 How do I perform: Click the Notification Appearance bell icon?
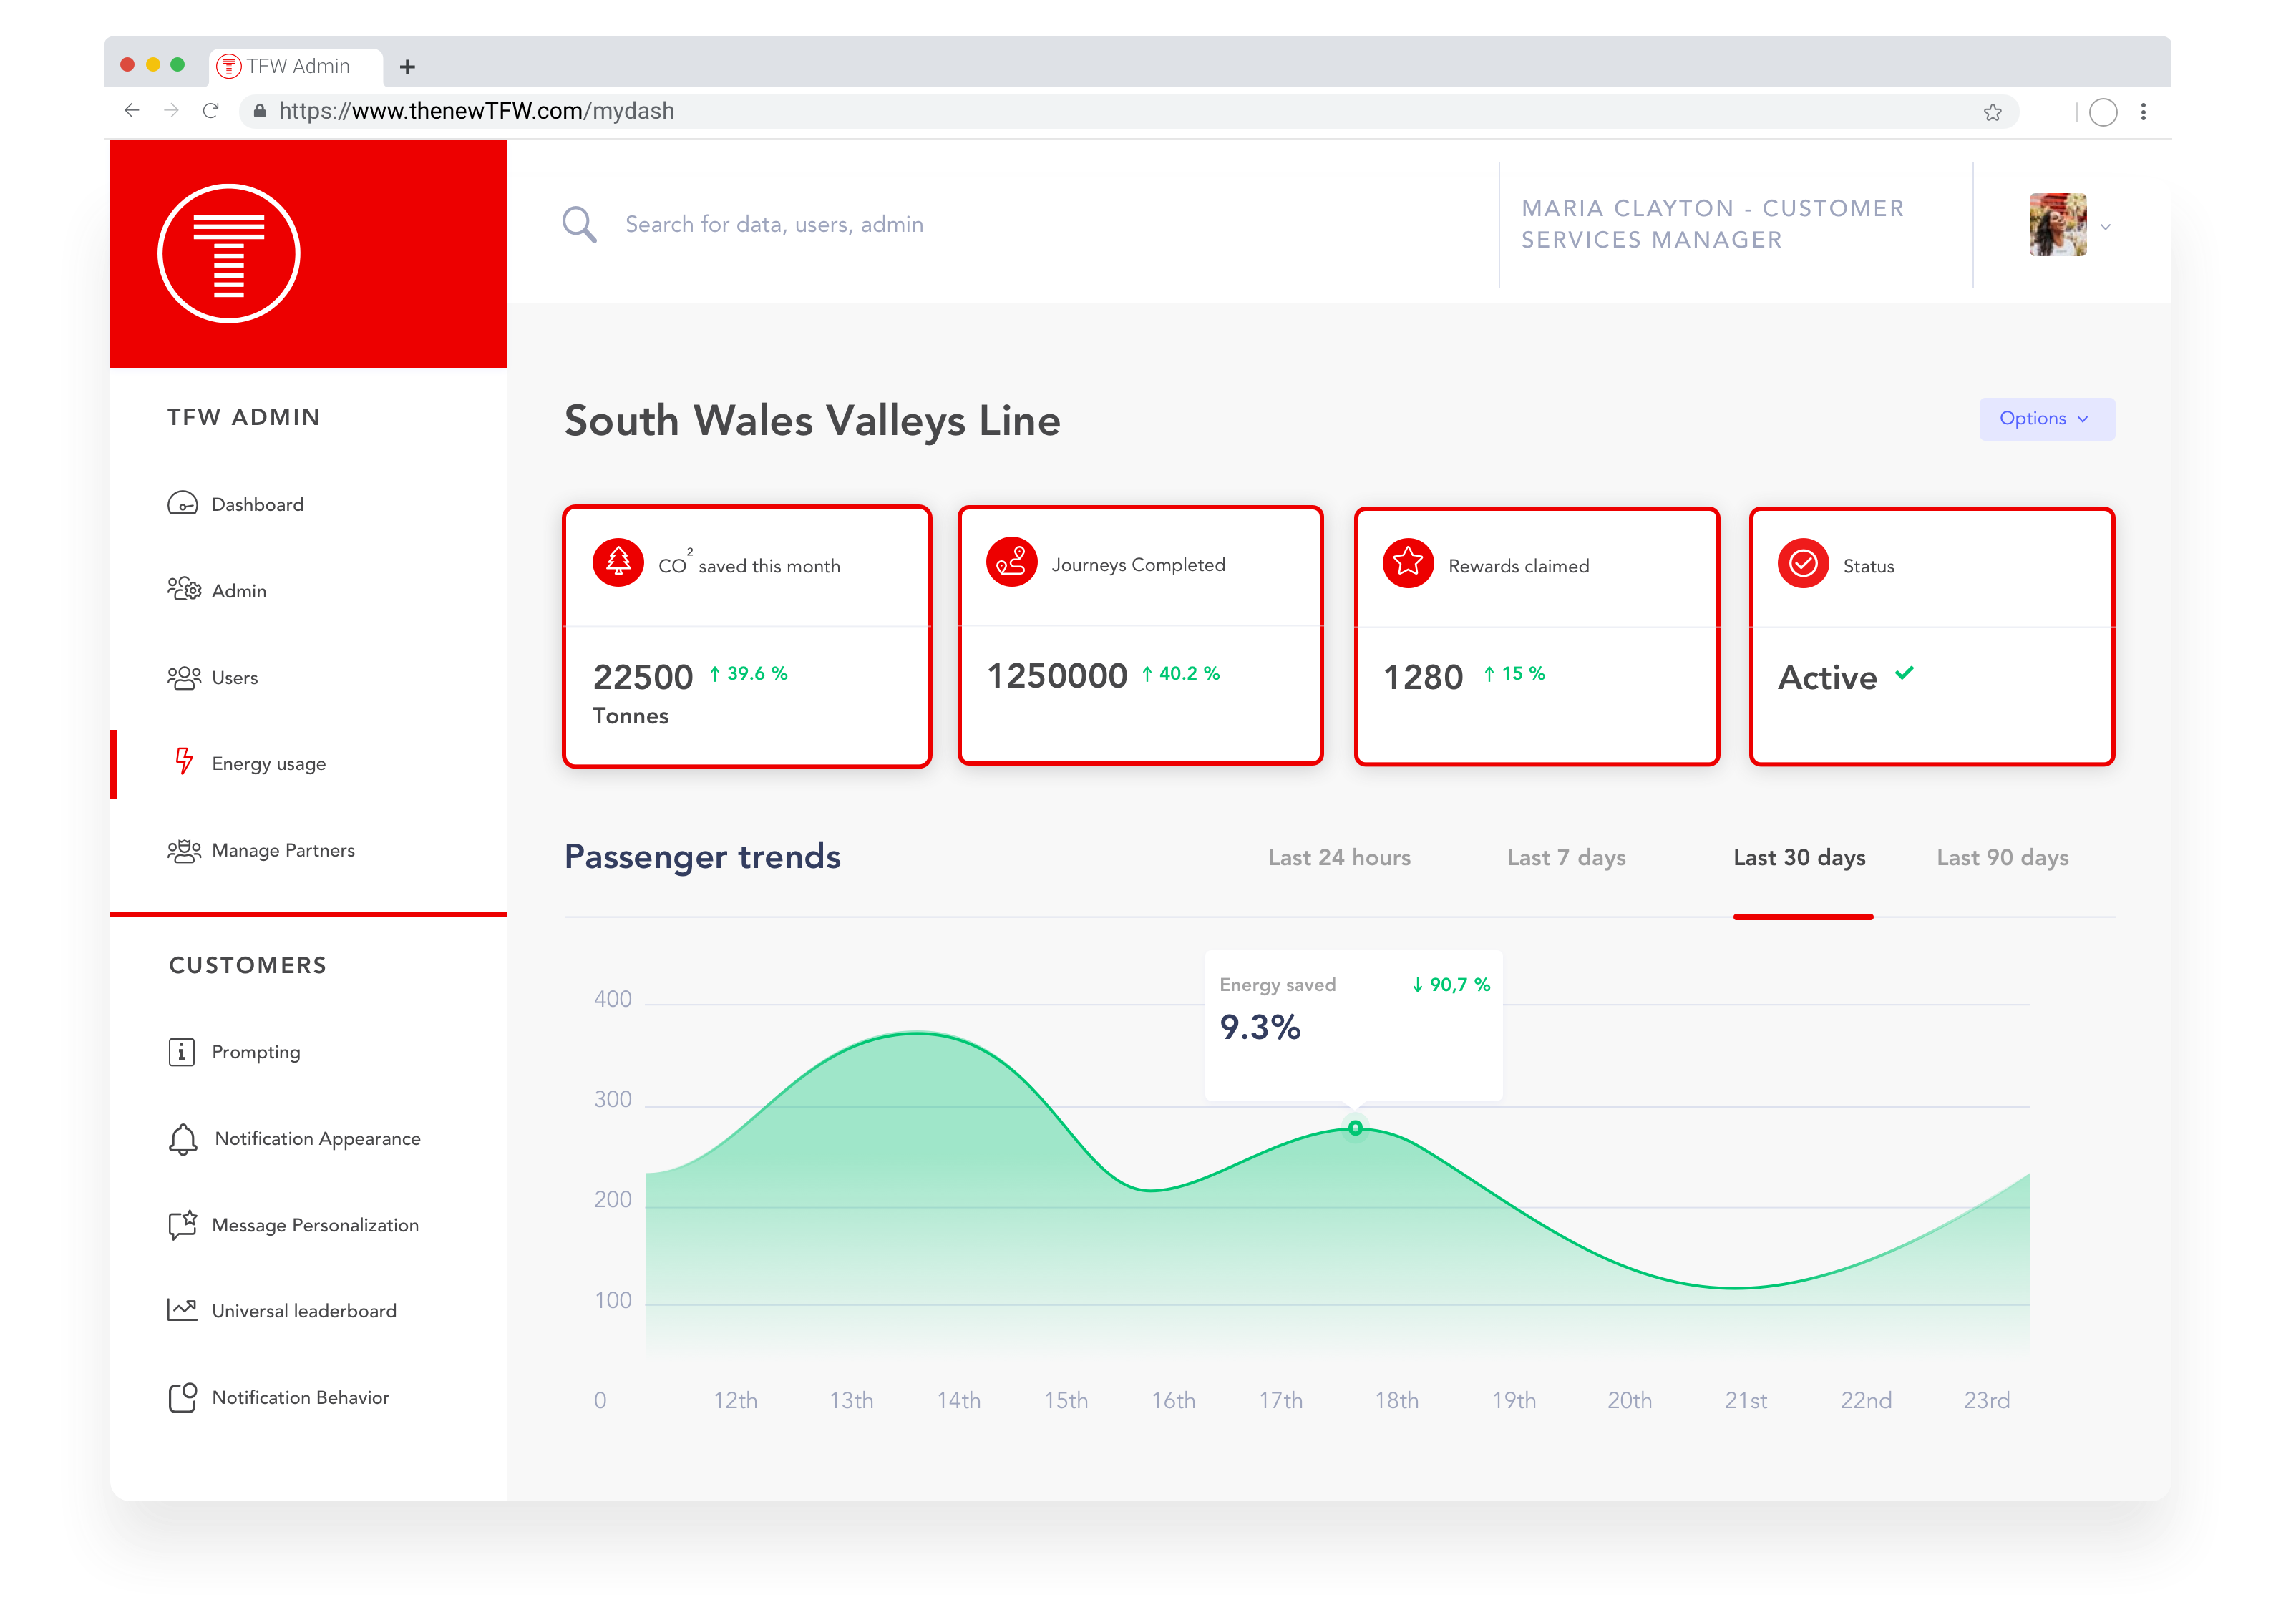click(x=183, y=1139)
